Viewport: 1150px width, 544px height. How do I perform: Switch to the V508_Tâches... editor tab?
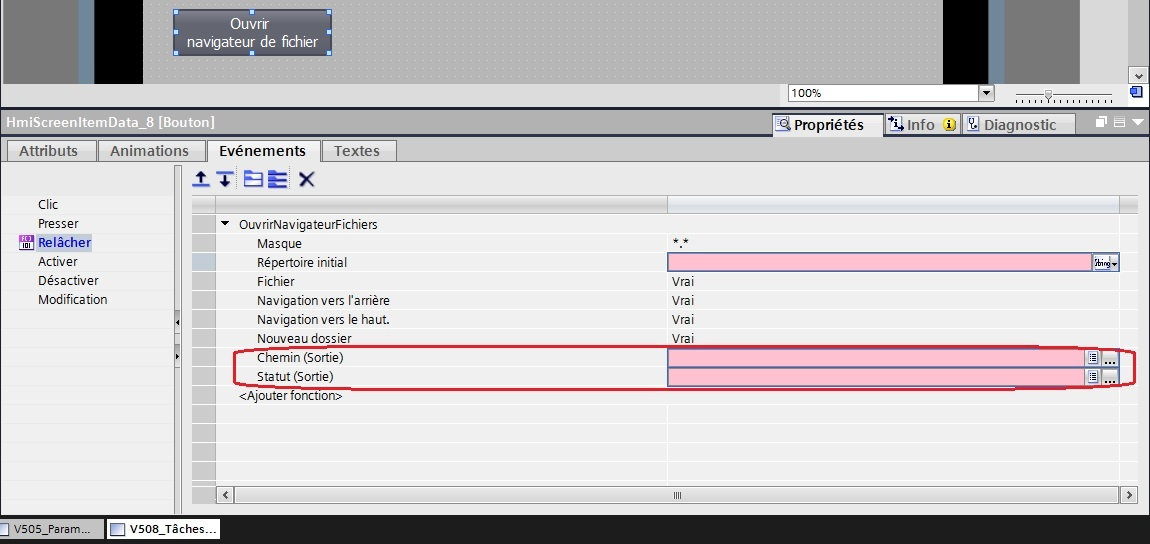coord(164,529)
